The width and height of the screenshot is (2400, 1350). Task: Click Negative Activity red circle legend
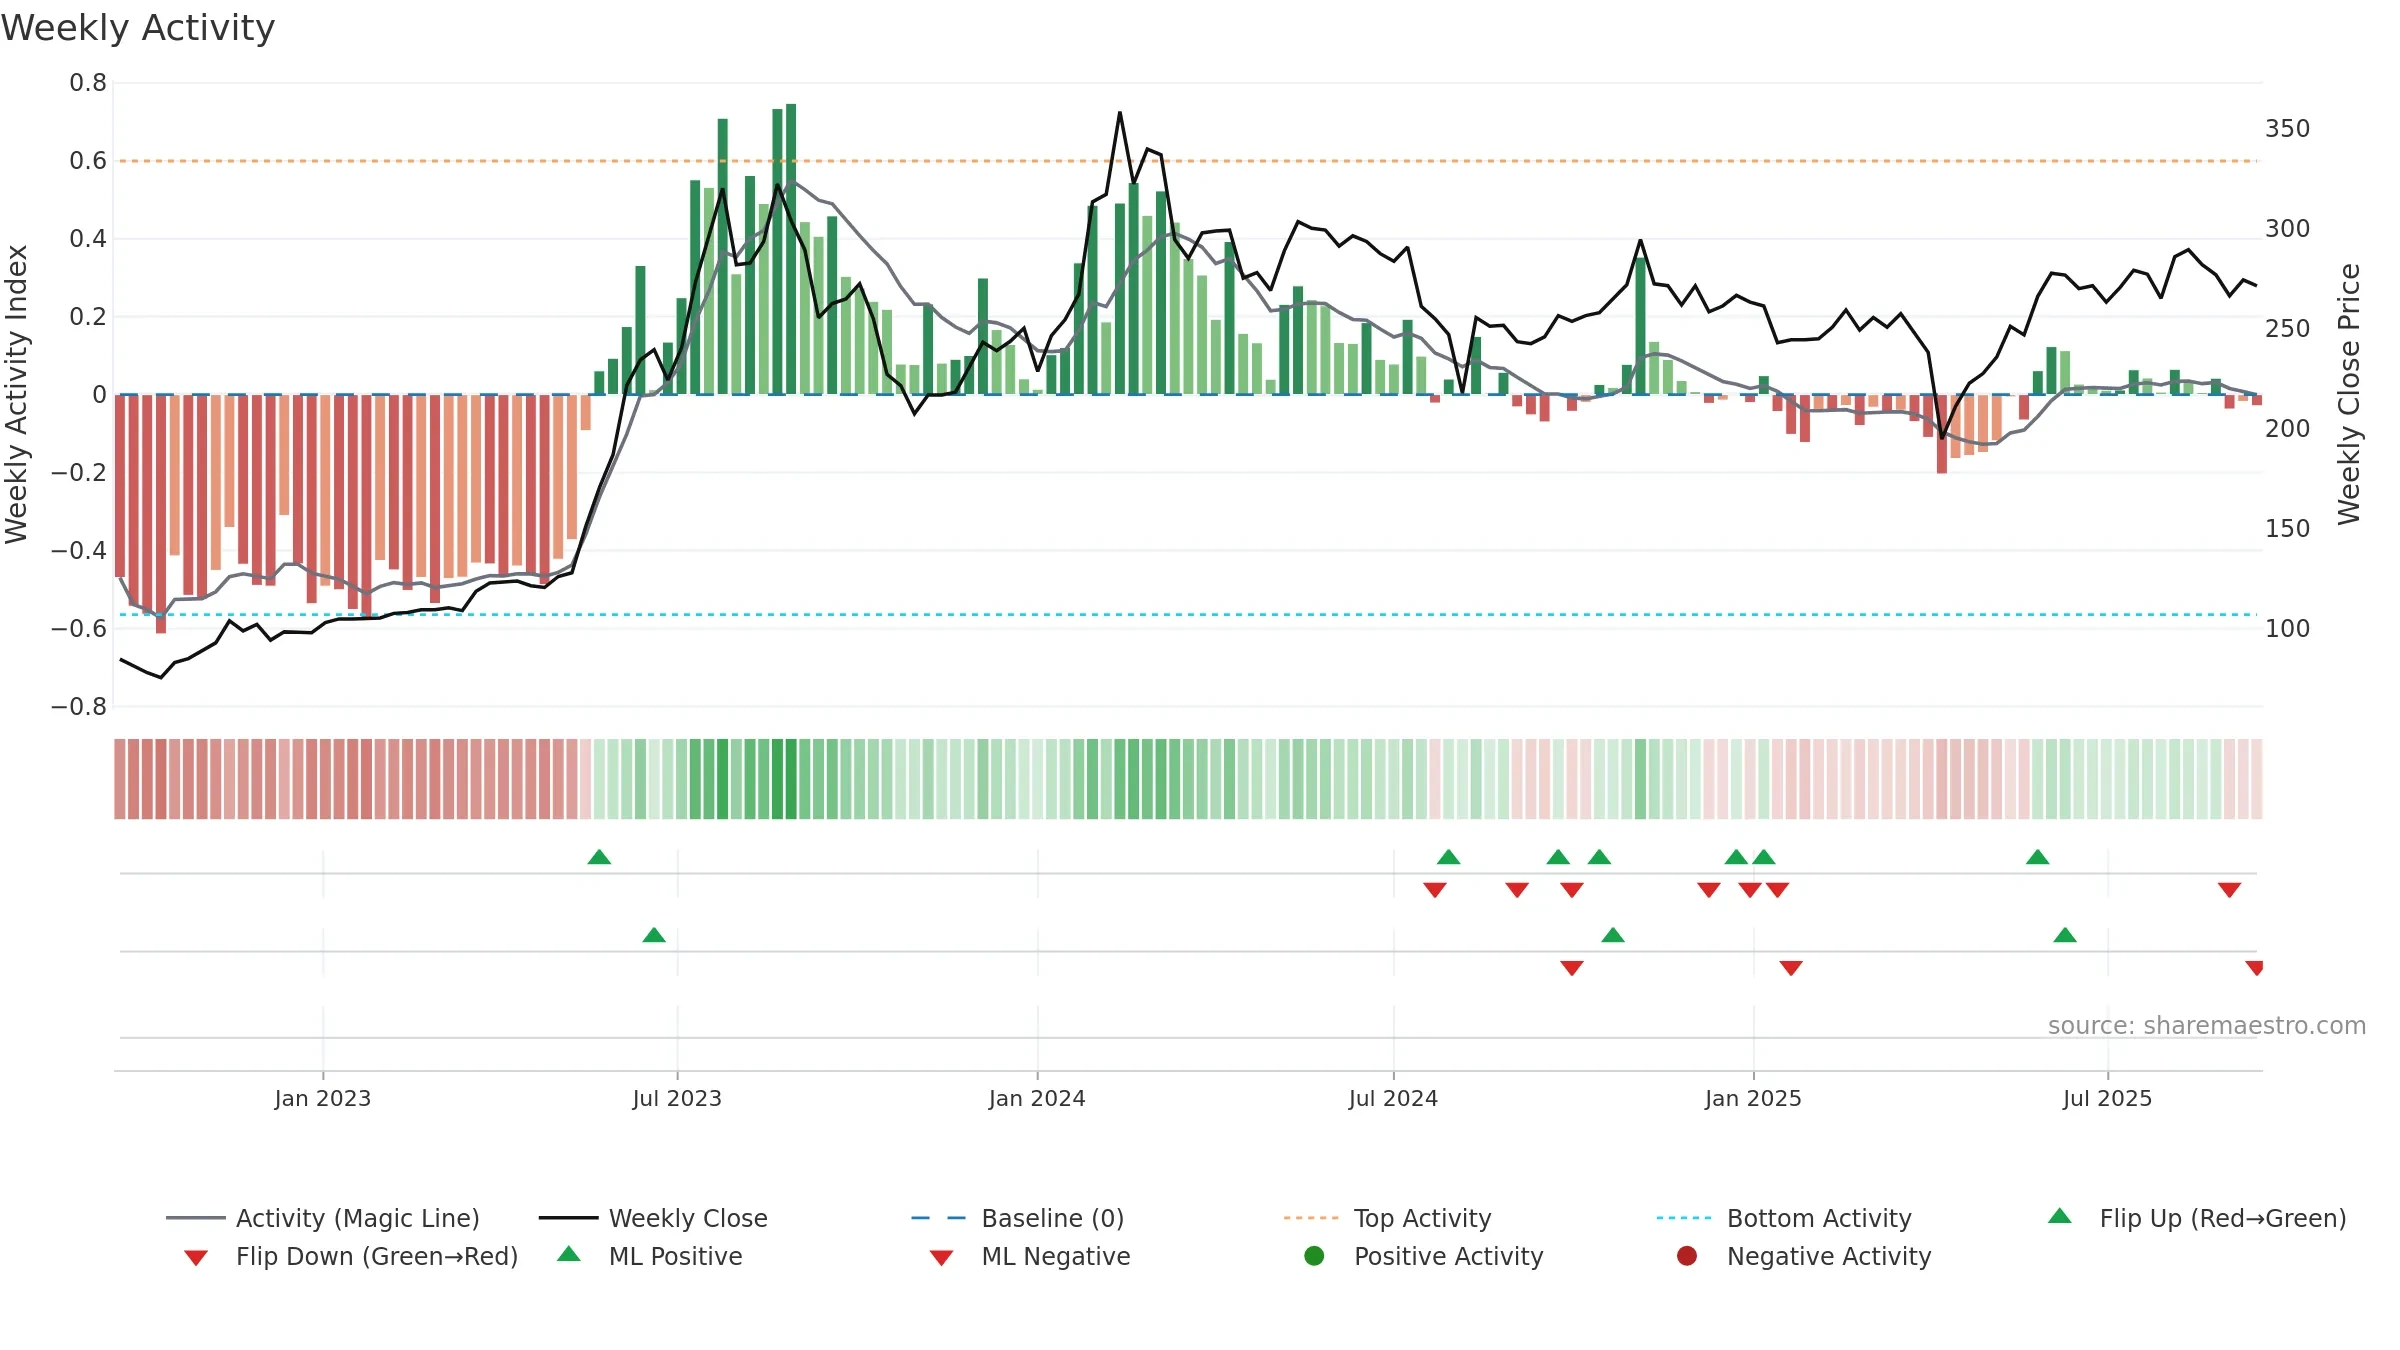click(1687, 1256)
